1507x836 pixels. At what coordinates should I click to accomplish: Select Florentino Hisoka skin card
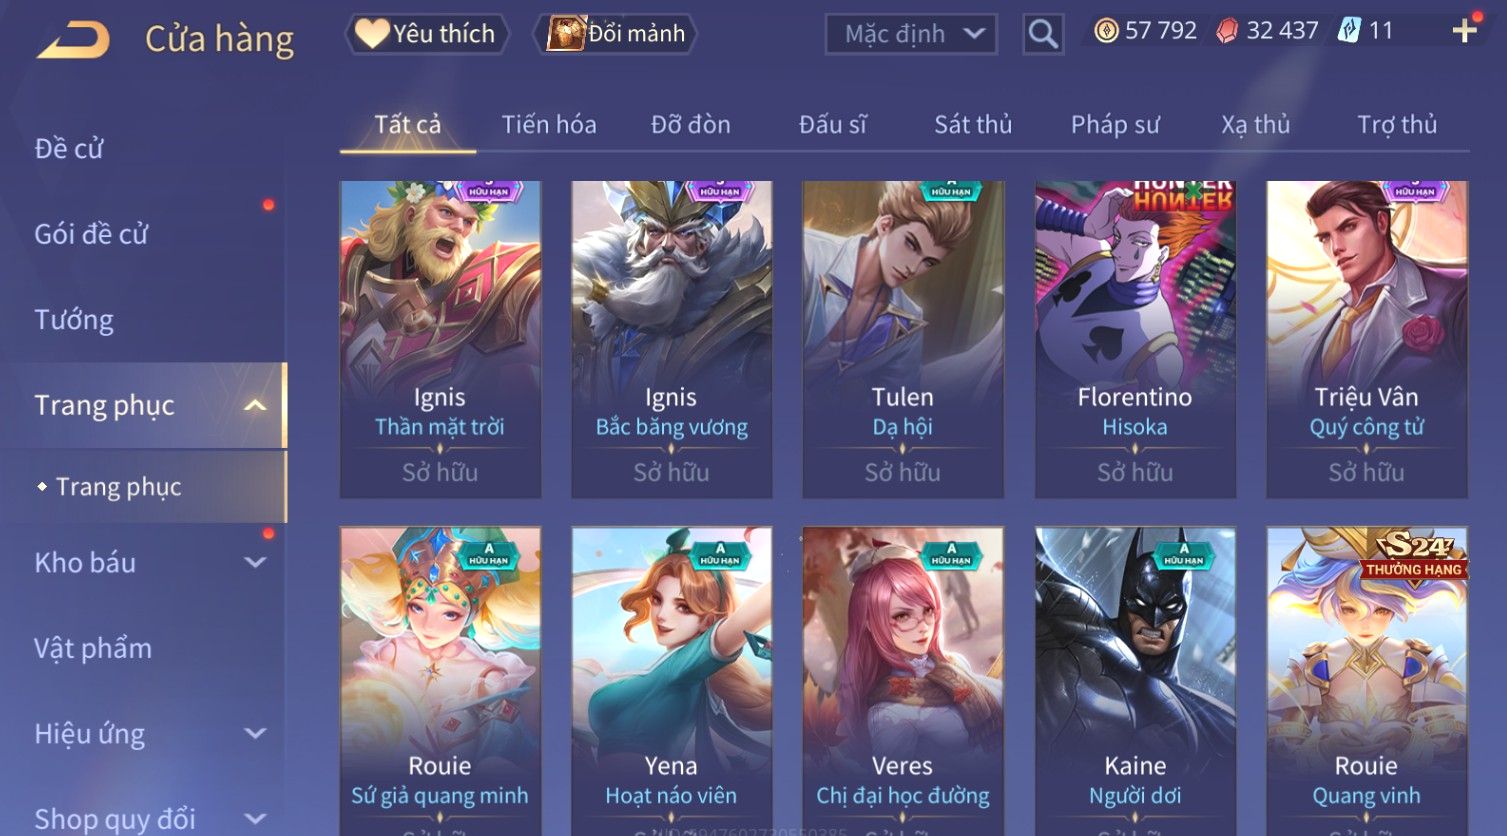tap(1135, 339)
